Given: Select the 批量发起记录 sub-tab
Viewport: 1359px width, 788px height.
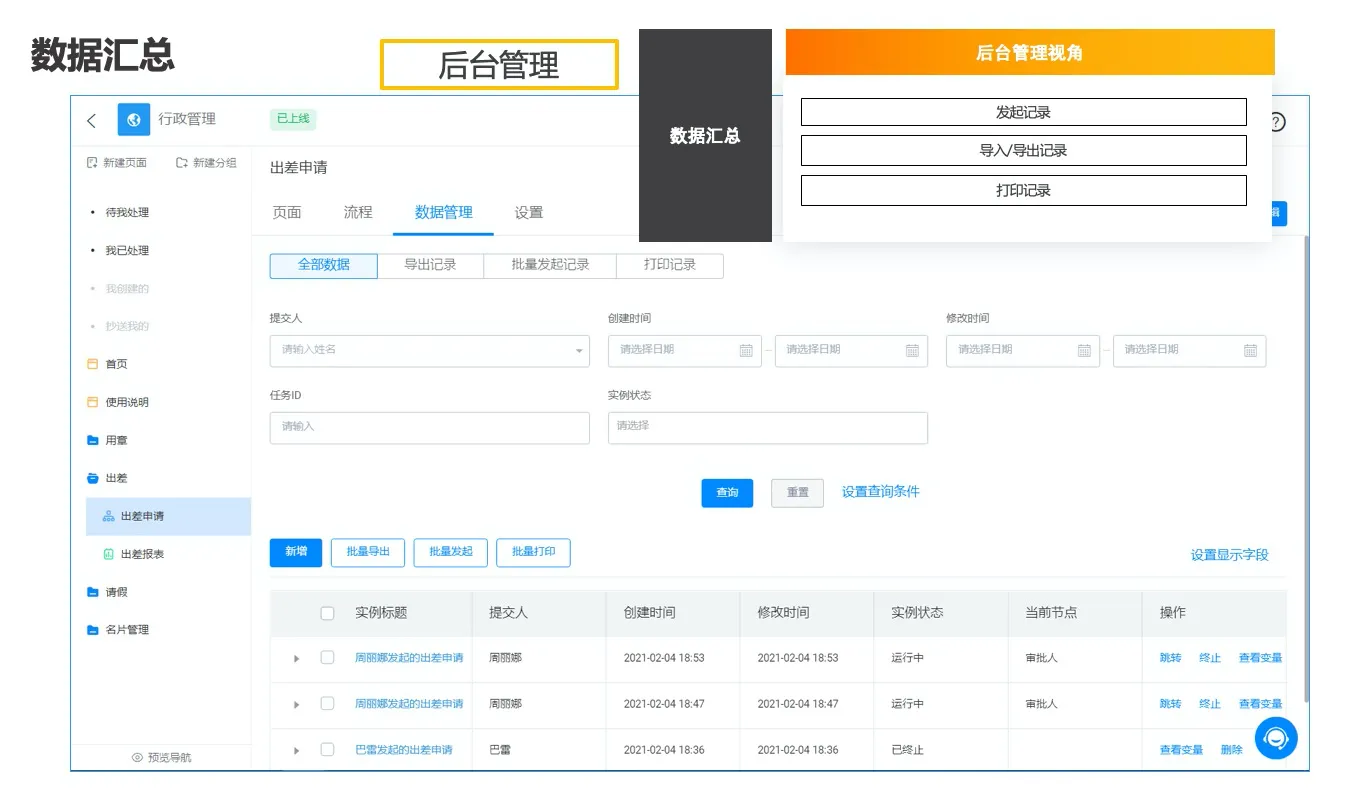Looking at the screenshot, I should (x=550, y=265).
